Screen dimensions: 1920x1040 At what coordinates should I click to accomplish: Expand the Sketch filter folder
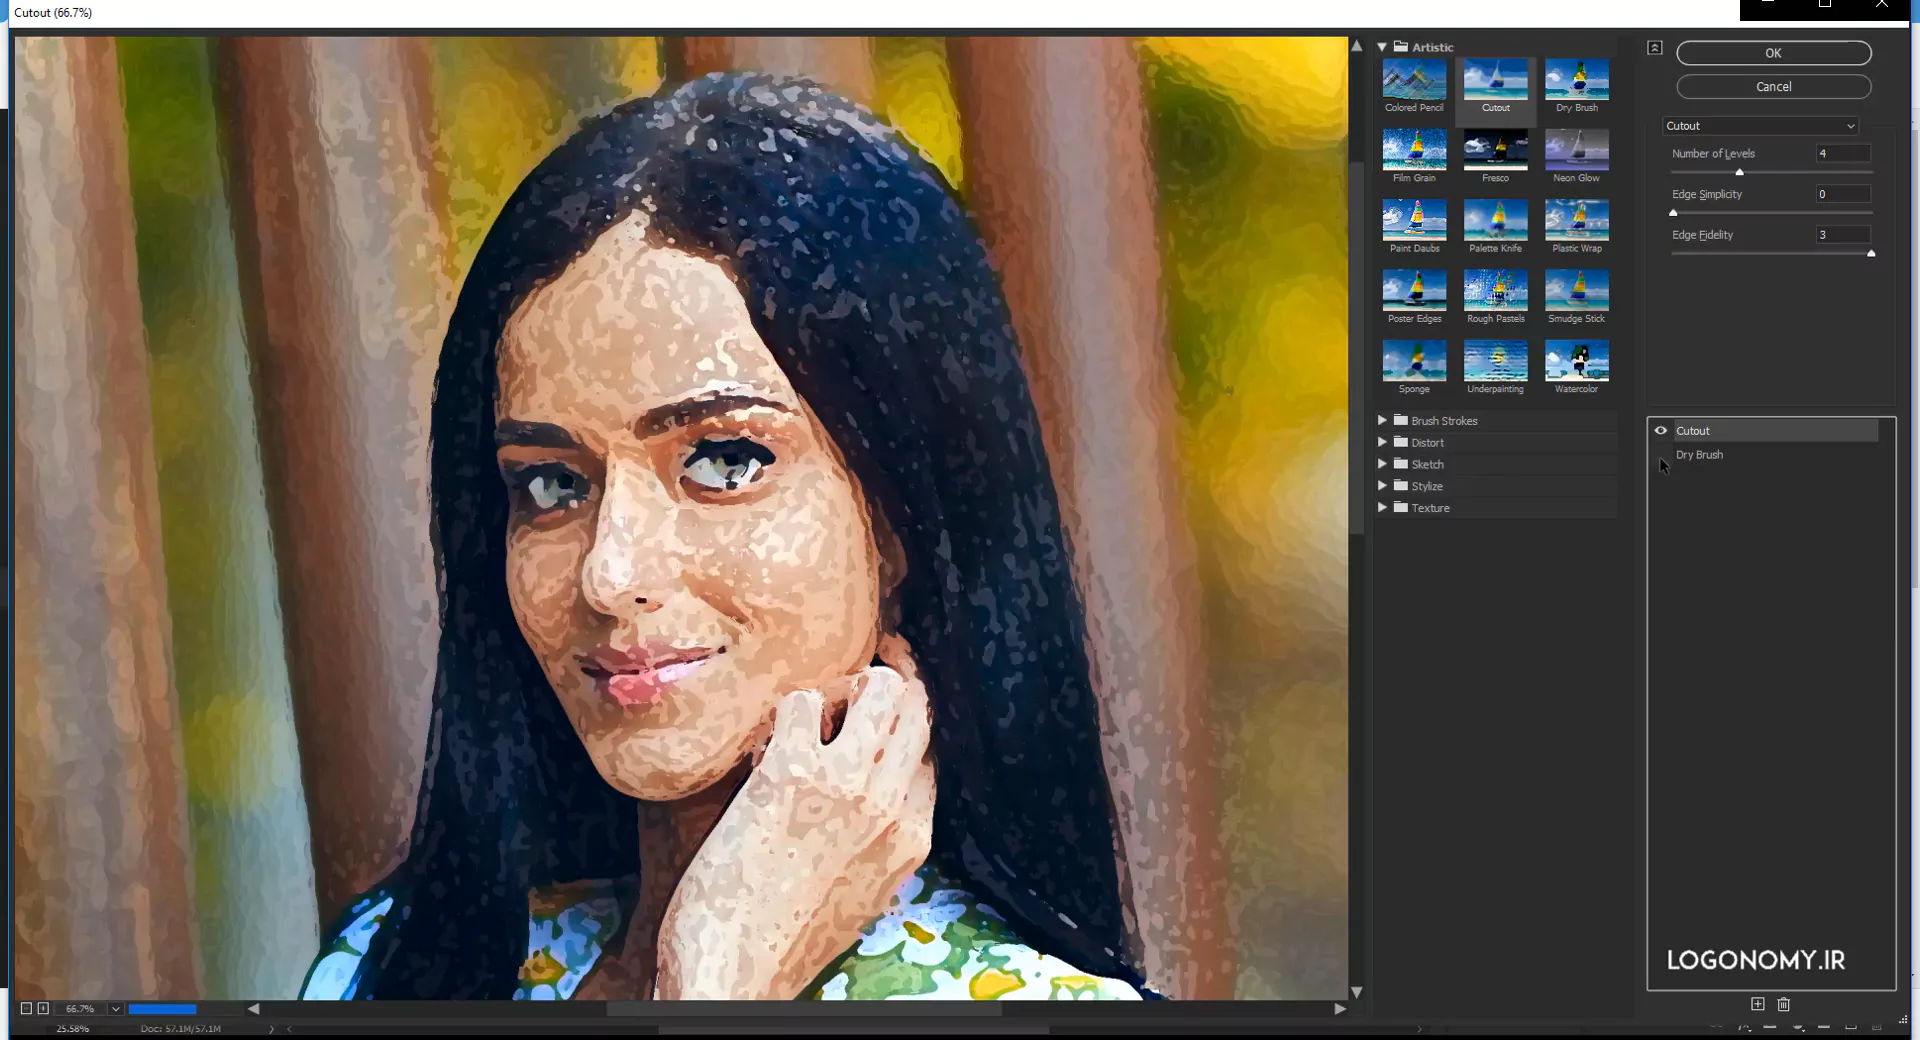pos(1382,464)
